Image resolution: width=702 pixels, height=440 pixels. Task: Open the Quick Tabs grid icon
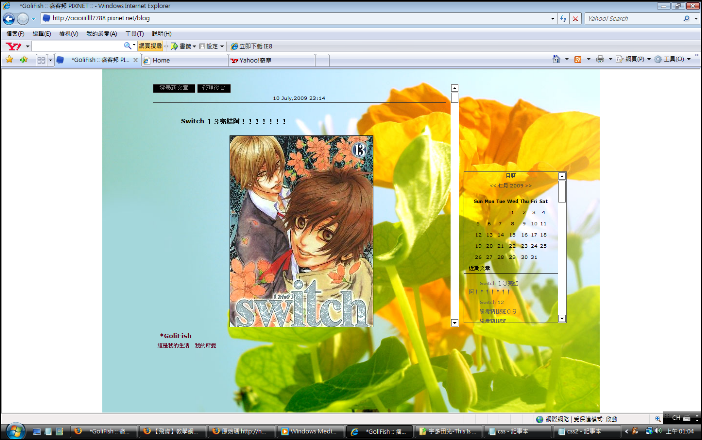tap(41, 60)
